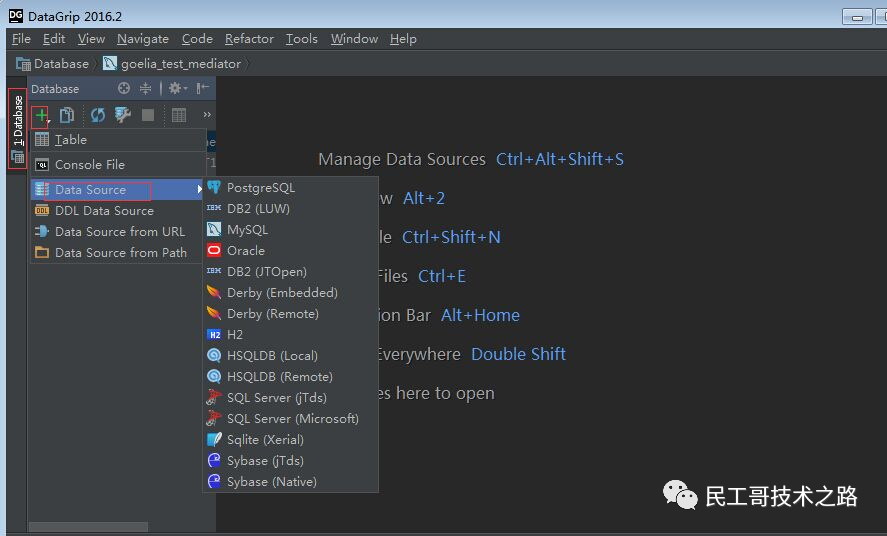Open the View menu
The height and width of the screenshot is (536, 887).
91,38
